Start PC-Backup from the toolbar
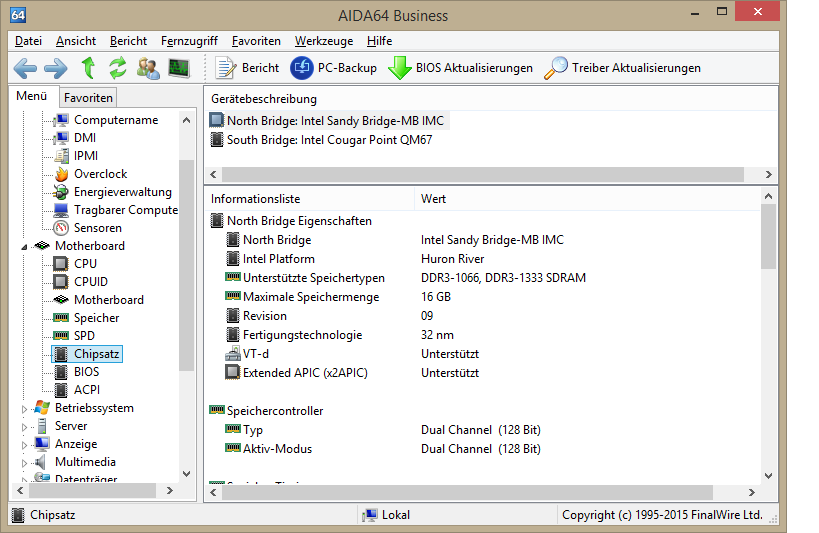The image size is (819, 533). pos(334,68)
